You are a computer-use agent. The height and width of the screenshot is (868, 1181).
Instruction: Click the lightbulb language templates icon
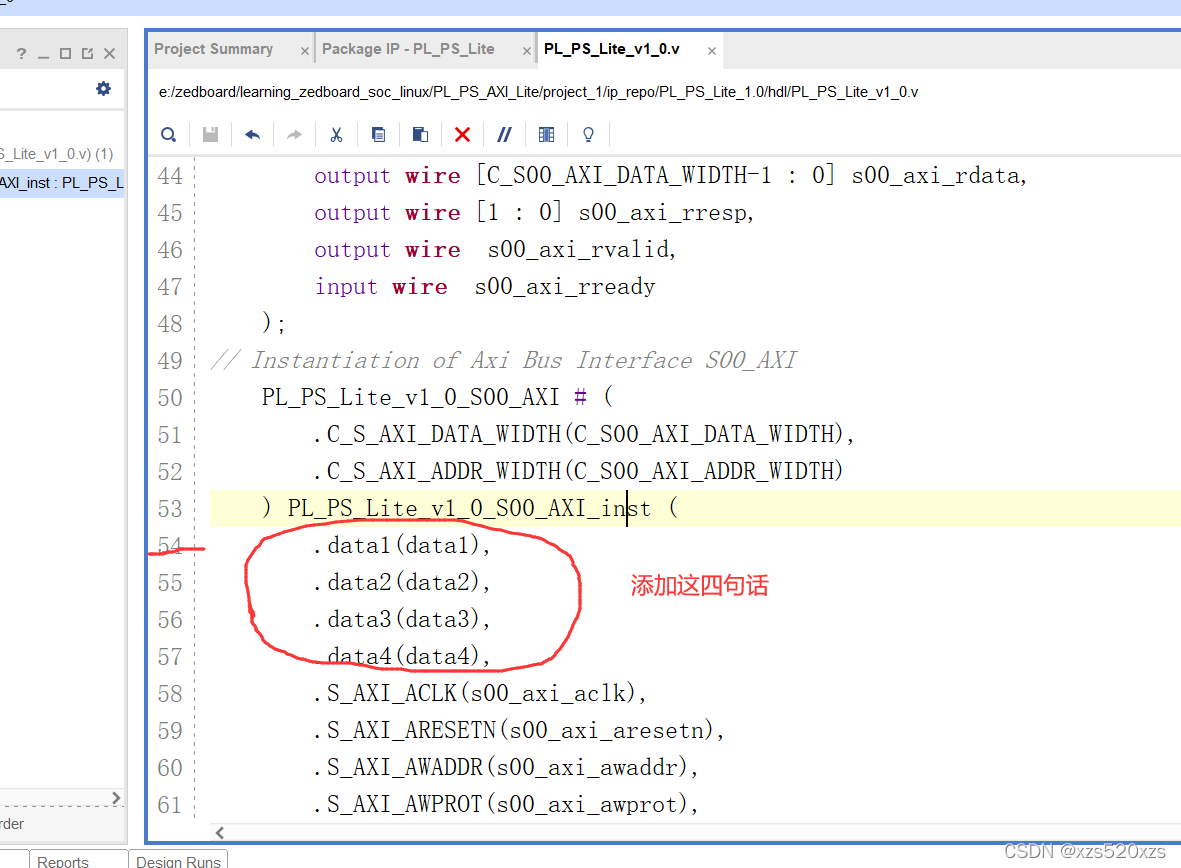coord(588,135)
